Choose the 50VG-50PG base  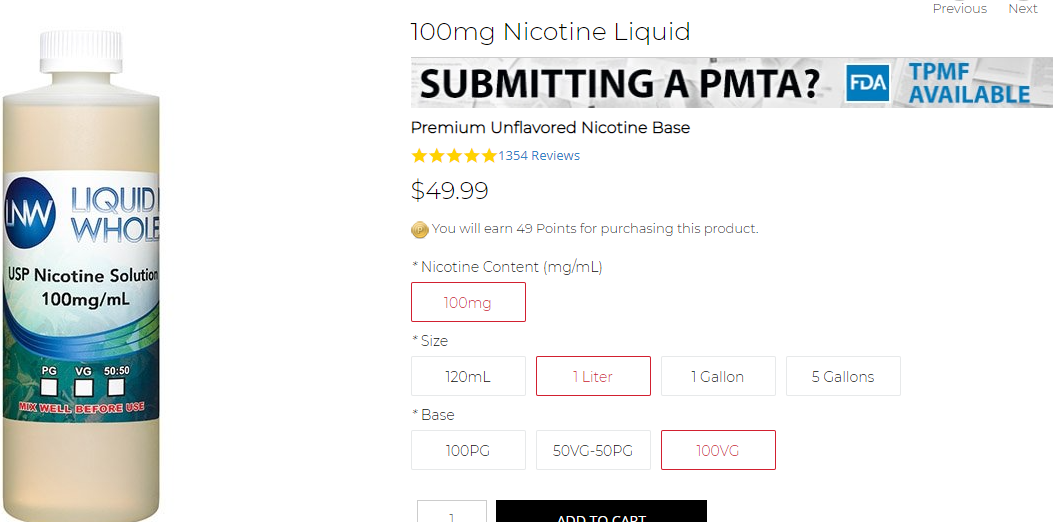coord(593,450)
